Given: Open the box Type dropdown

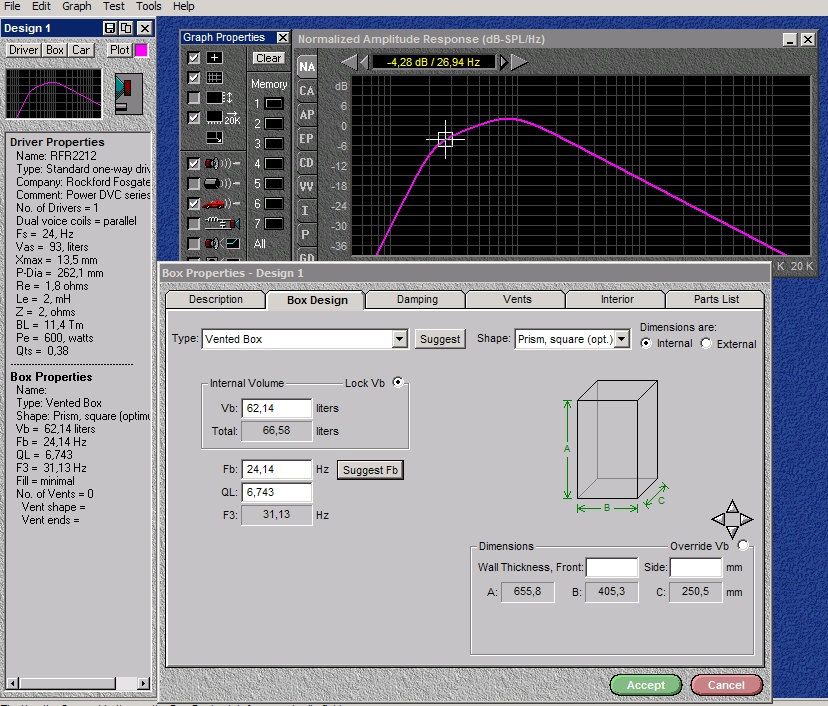Looking at the screenshot, I should (x=399, y=339).
